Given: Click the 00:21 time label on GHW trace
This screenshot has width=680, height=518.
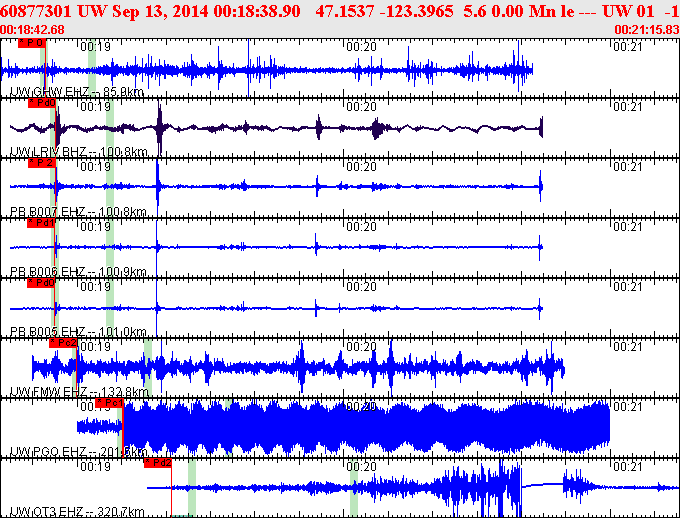Looking at the screenshot, I should 628,46.
